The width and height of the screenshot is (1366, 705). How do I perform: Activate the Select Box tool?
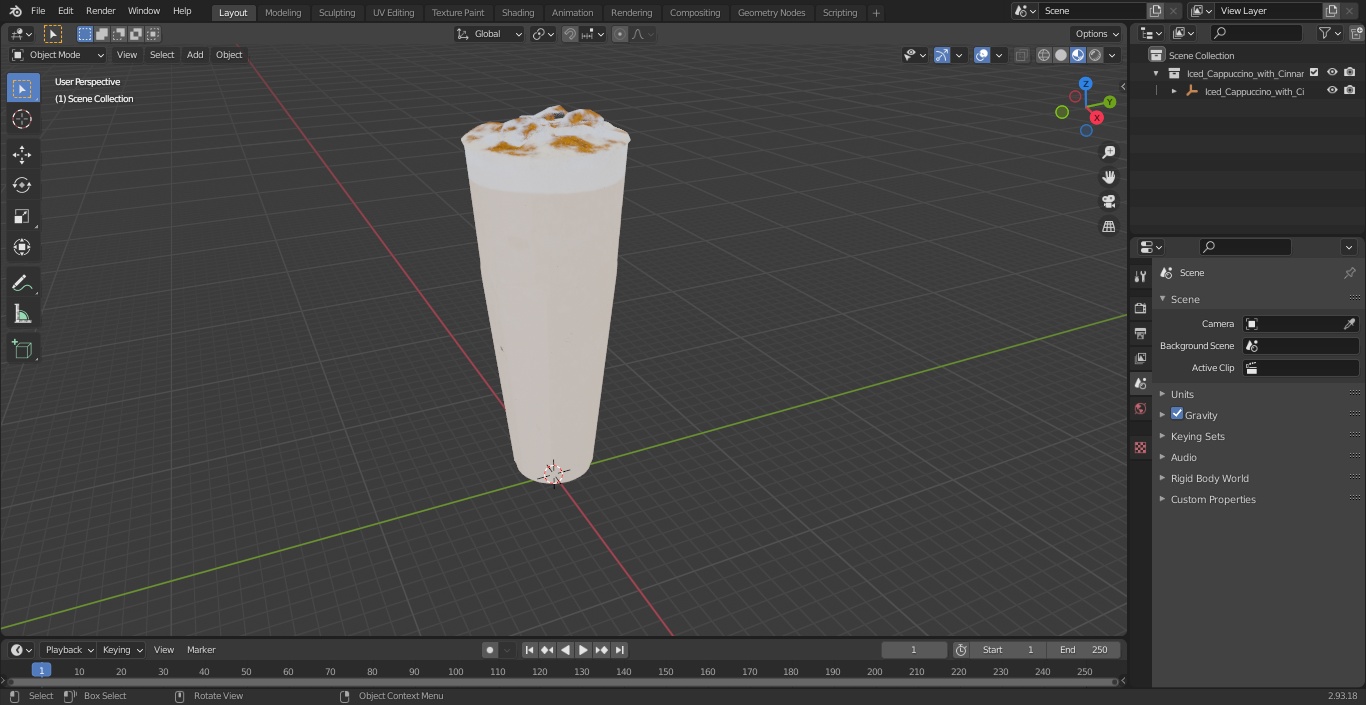click(x=22, y=88)
